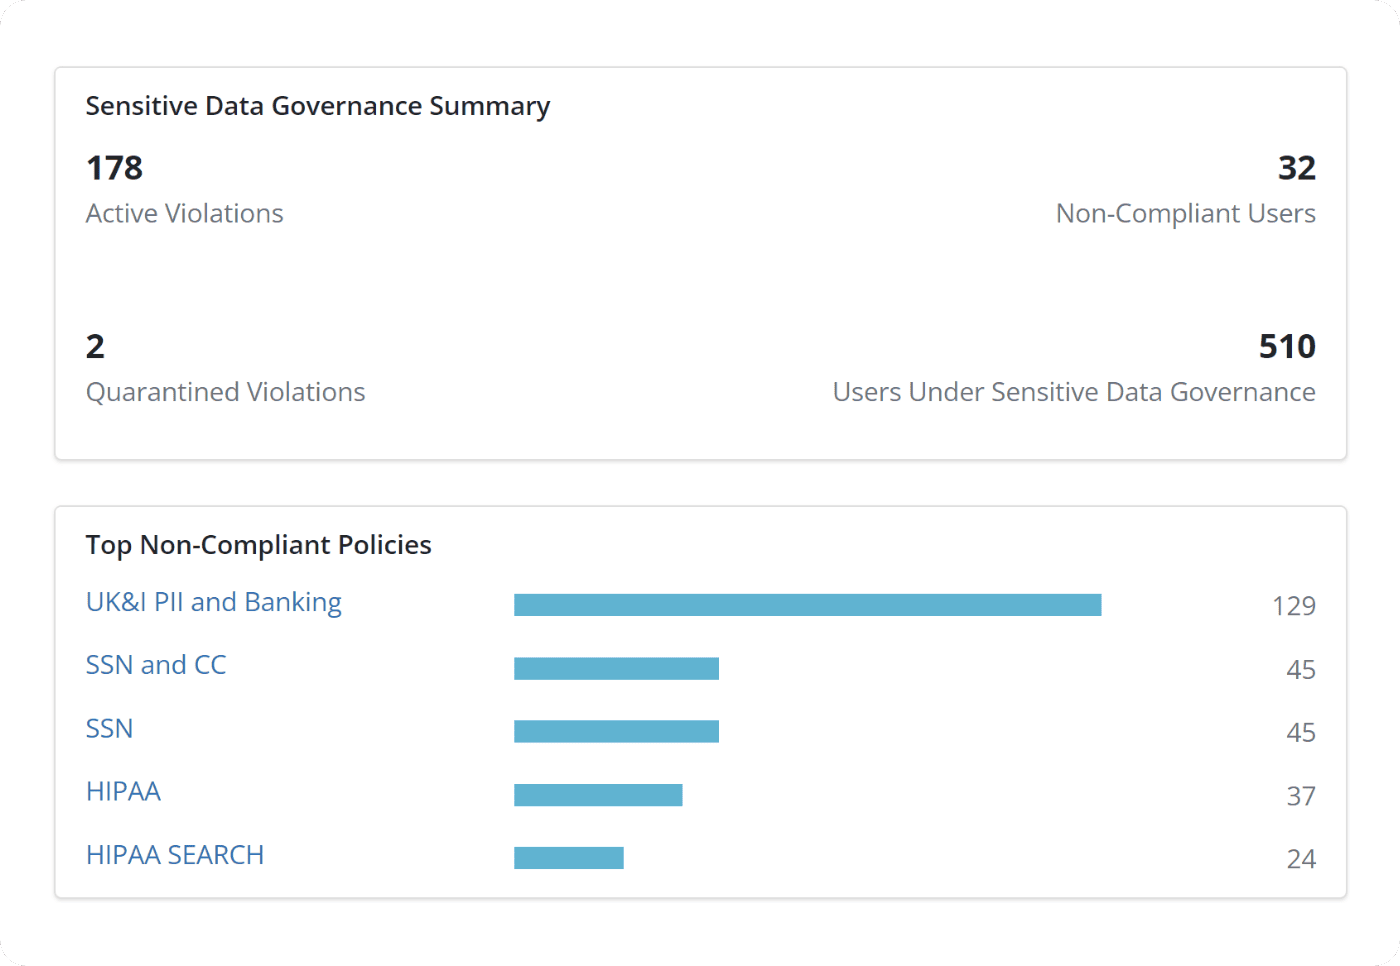This screenshot has height=966, width=1400.
Task: Open the UK&I PII and Banking policy link
Action: click(213, 602)
